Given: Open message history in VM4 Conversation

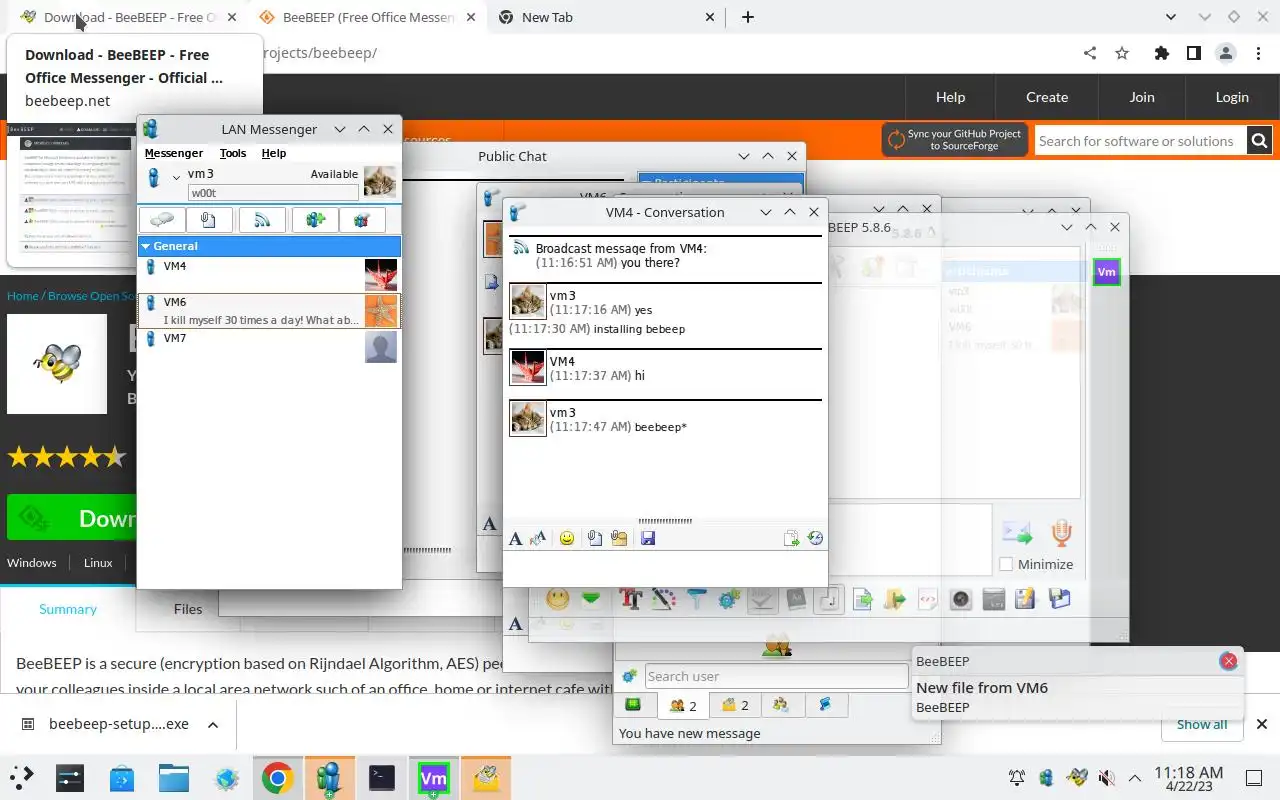Looking at the screenshot, I should point(815,539).
